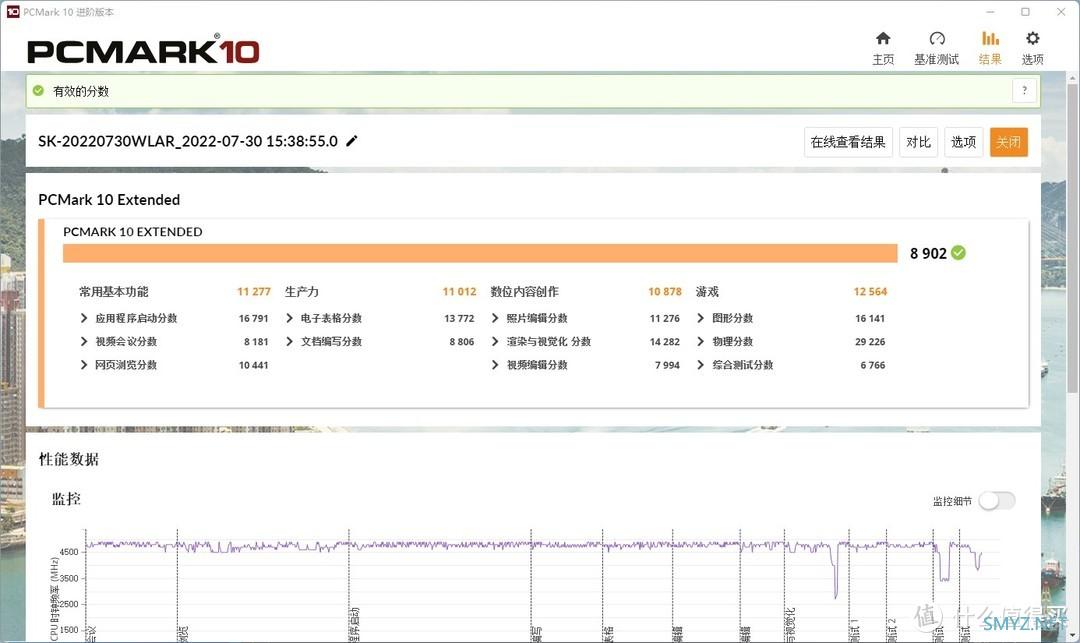The image size is (1080, 643).
Task: Click the value 14 282
Action: click(665, 341)
